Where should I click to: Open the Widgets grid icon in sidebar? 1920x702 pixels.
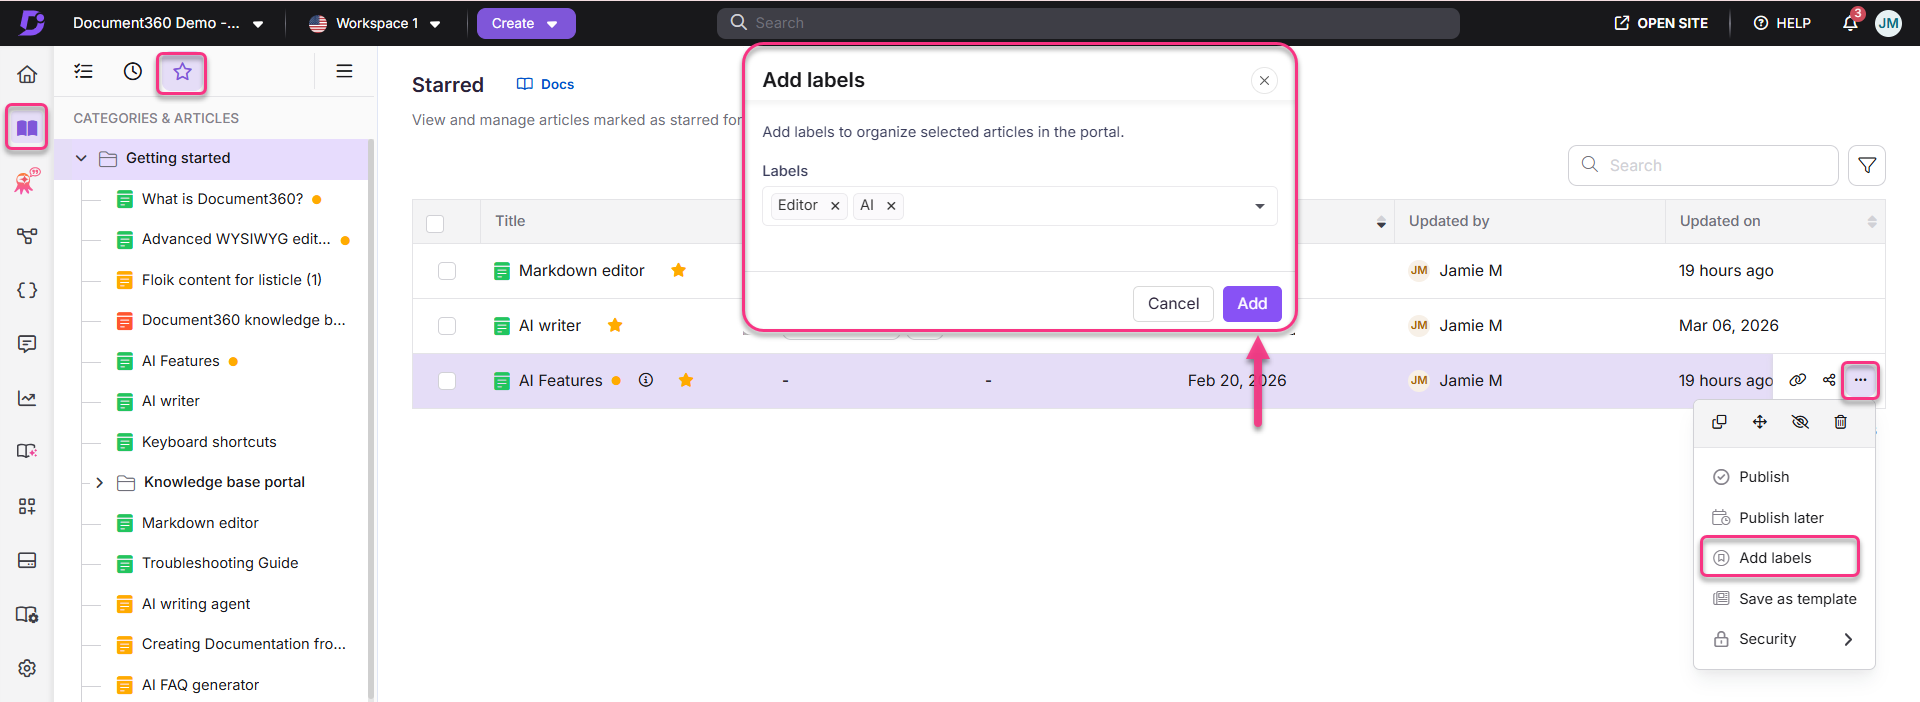[27, 506]
